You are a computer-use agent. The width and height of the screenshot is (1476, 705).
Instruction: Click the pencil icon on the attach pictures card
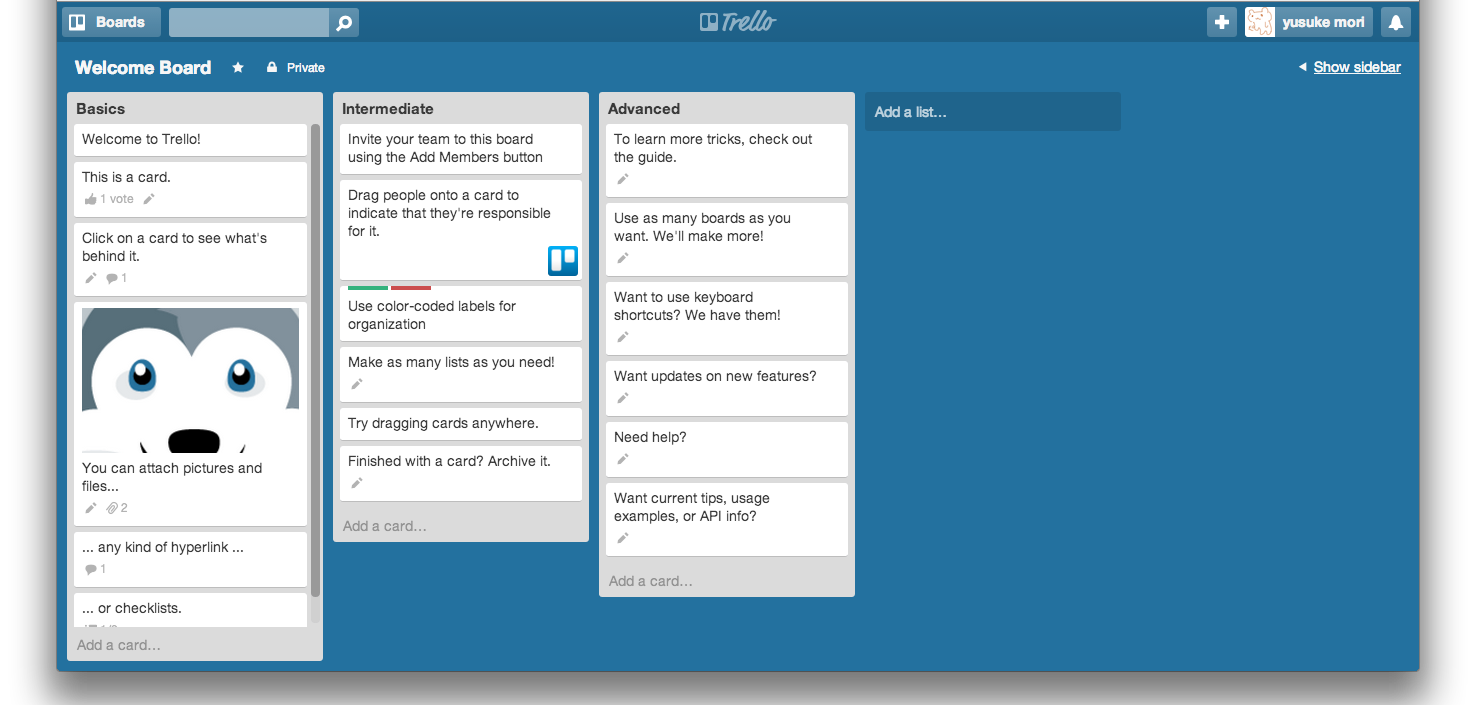click(91, 508)
